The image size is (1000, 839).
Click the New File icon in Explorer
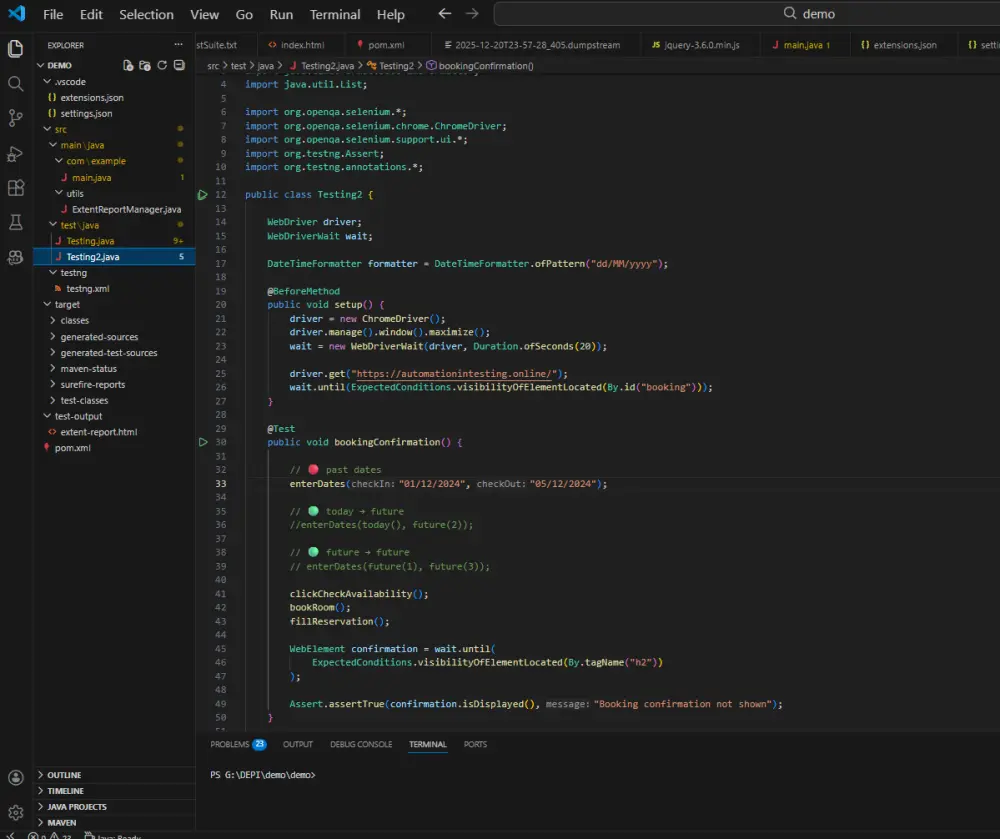129,65
